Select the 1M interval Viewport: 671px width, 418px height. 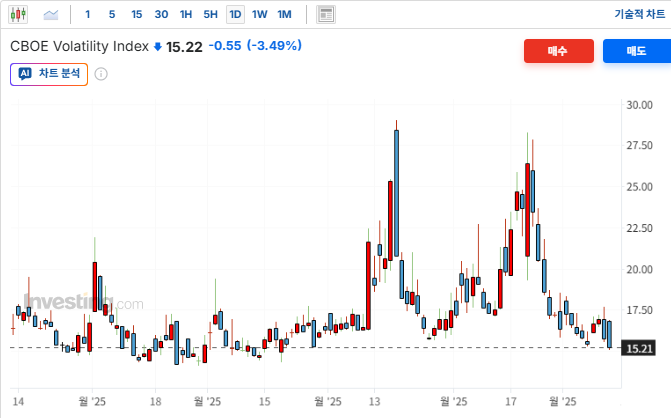click(x=284, y=15)
